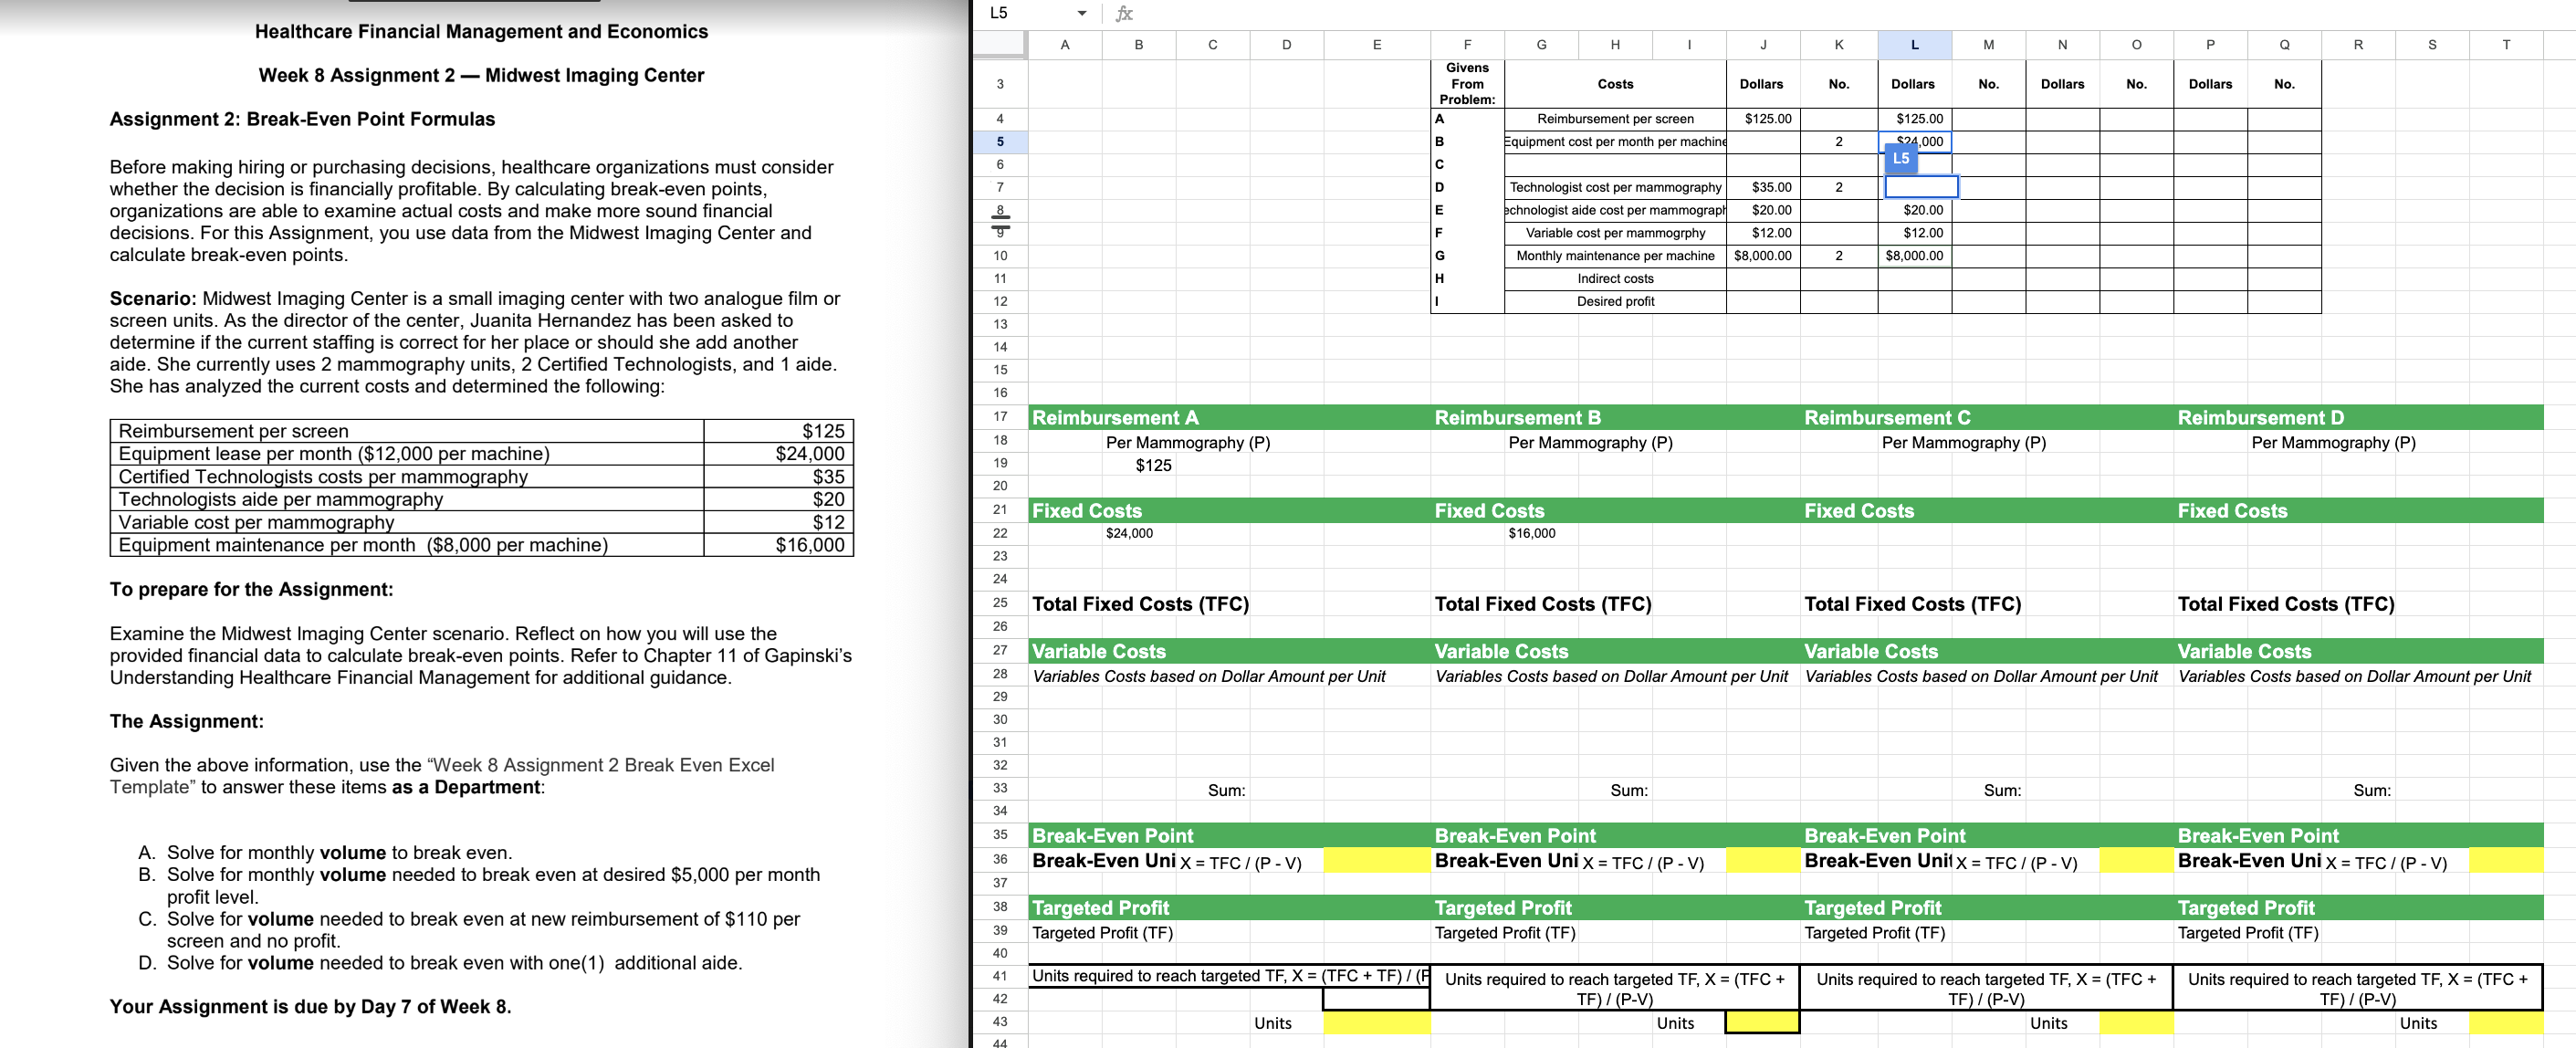Select column T header
Screen dimensions: 2576x1048
coord(2505,44)
